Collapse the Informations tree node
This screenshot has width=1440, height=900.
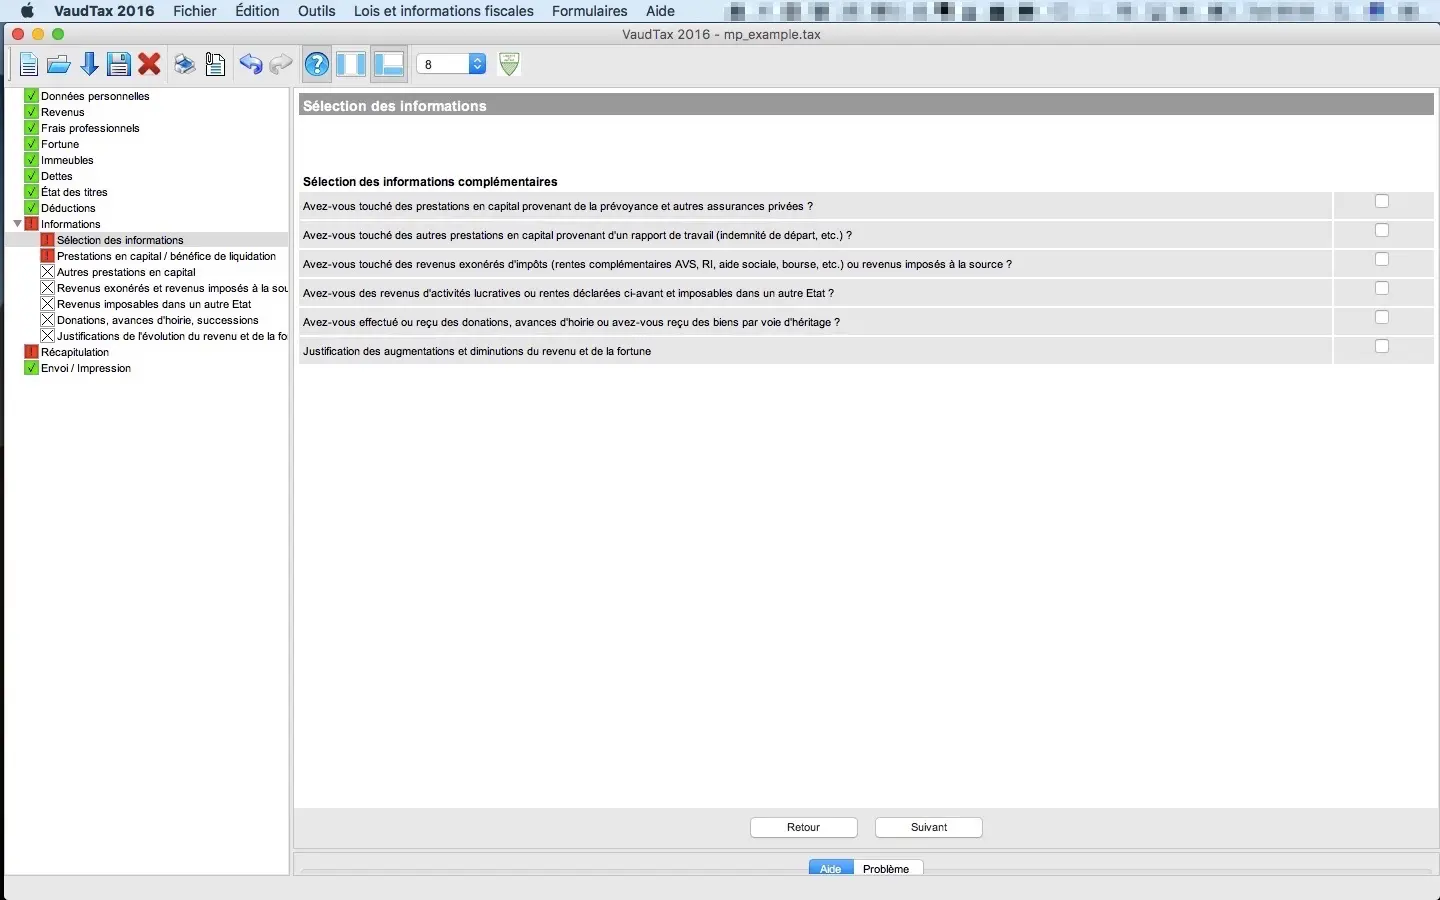[17, 224]
